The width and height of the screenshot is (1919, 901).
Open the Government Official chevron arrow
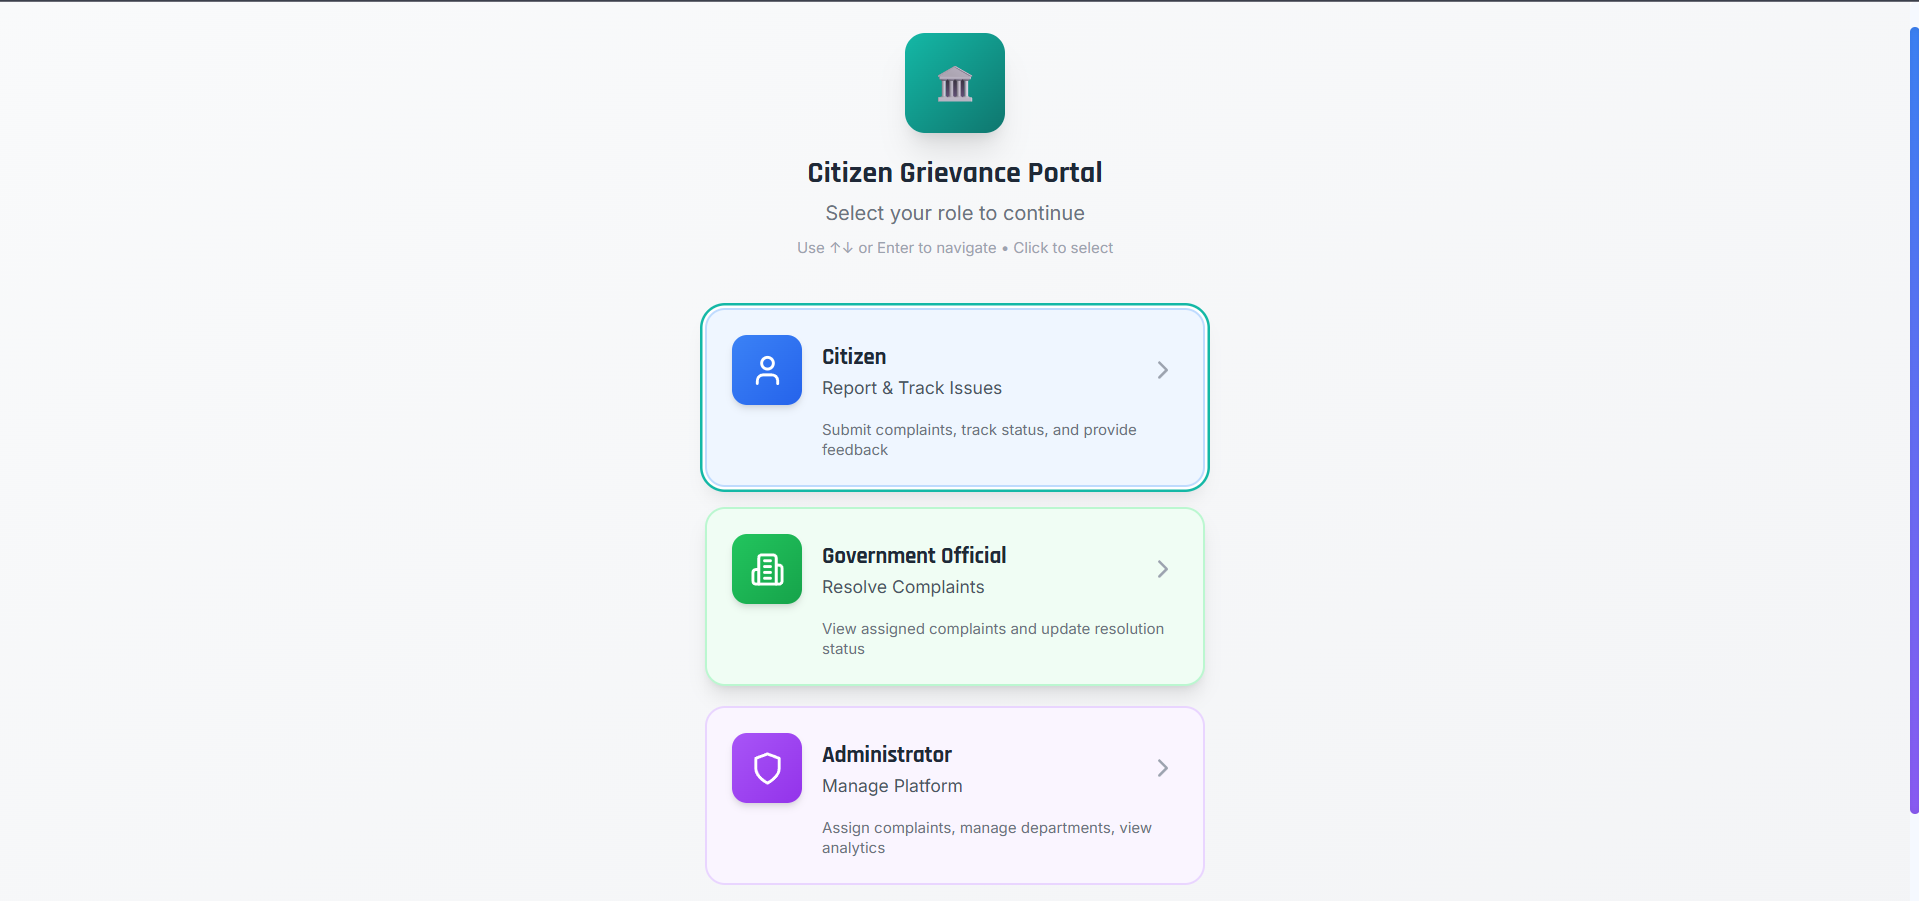point(1162,569)
